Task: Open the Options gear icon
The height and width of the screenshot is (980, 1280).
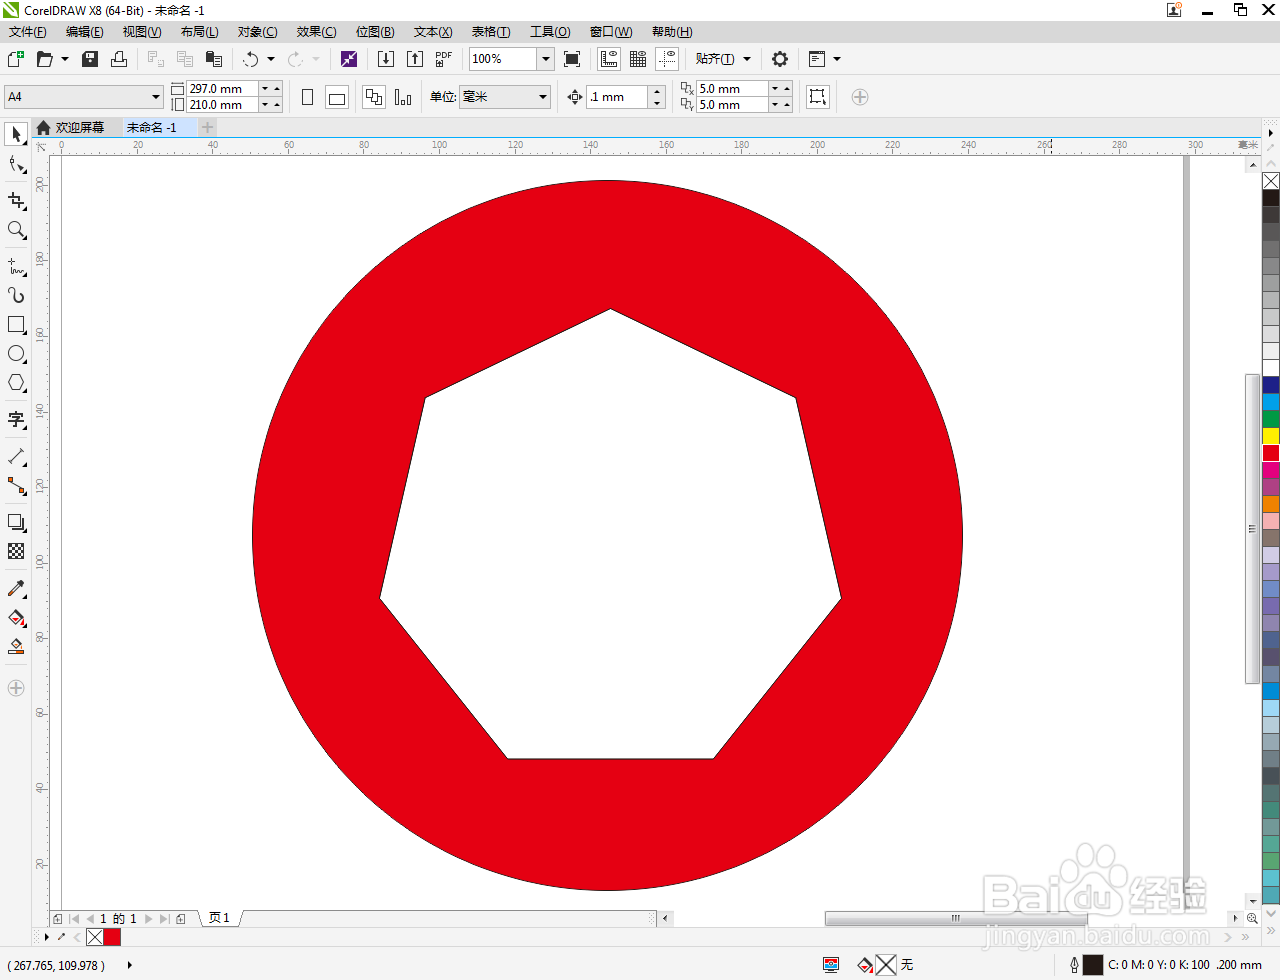Action: (x=780, y=59)
